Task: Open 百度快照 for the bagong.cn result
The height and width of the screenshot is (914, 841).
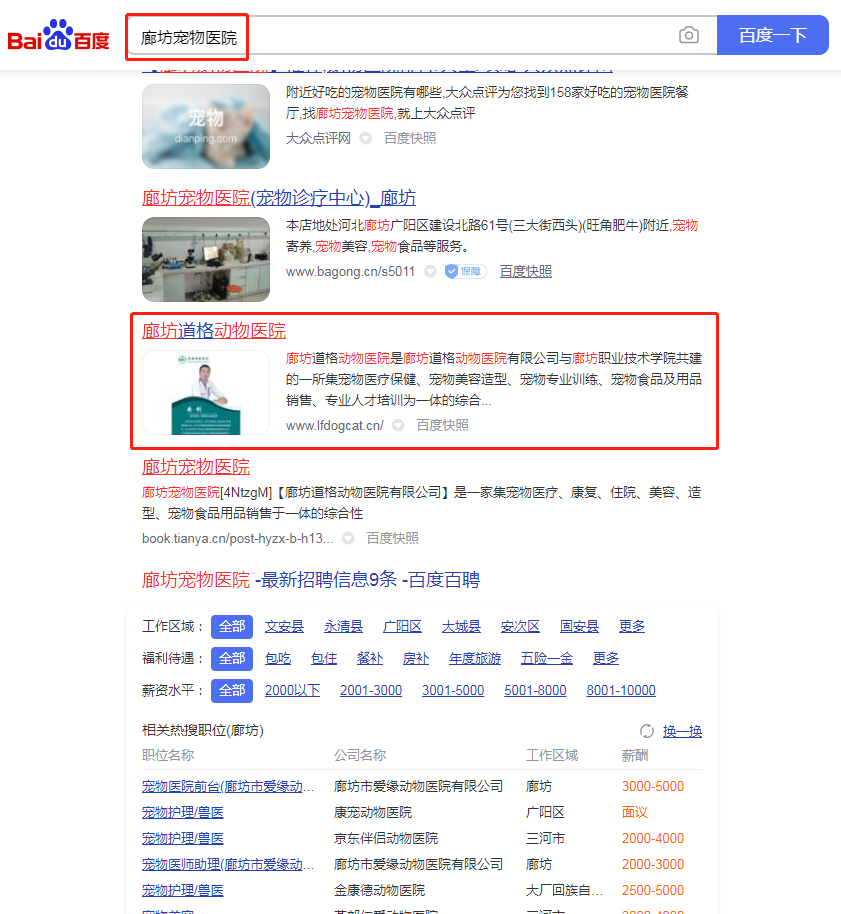Action: coord(526,272)
